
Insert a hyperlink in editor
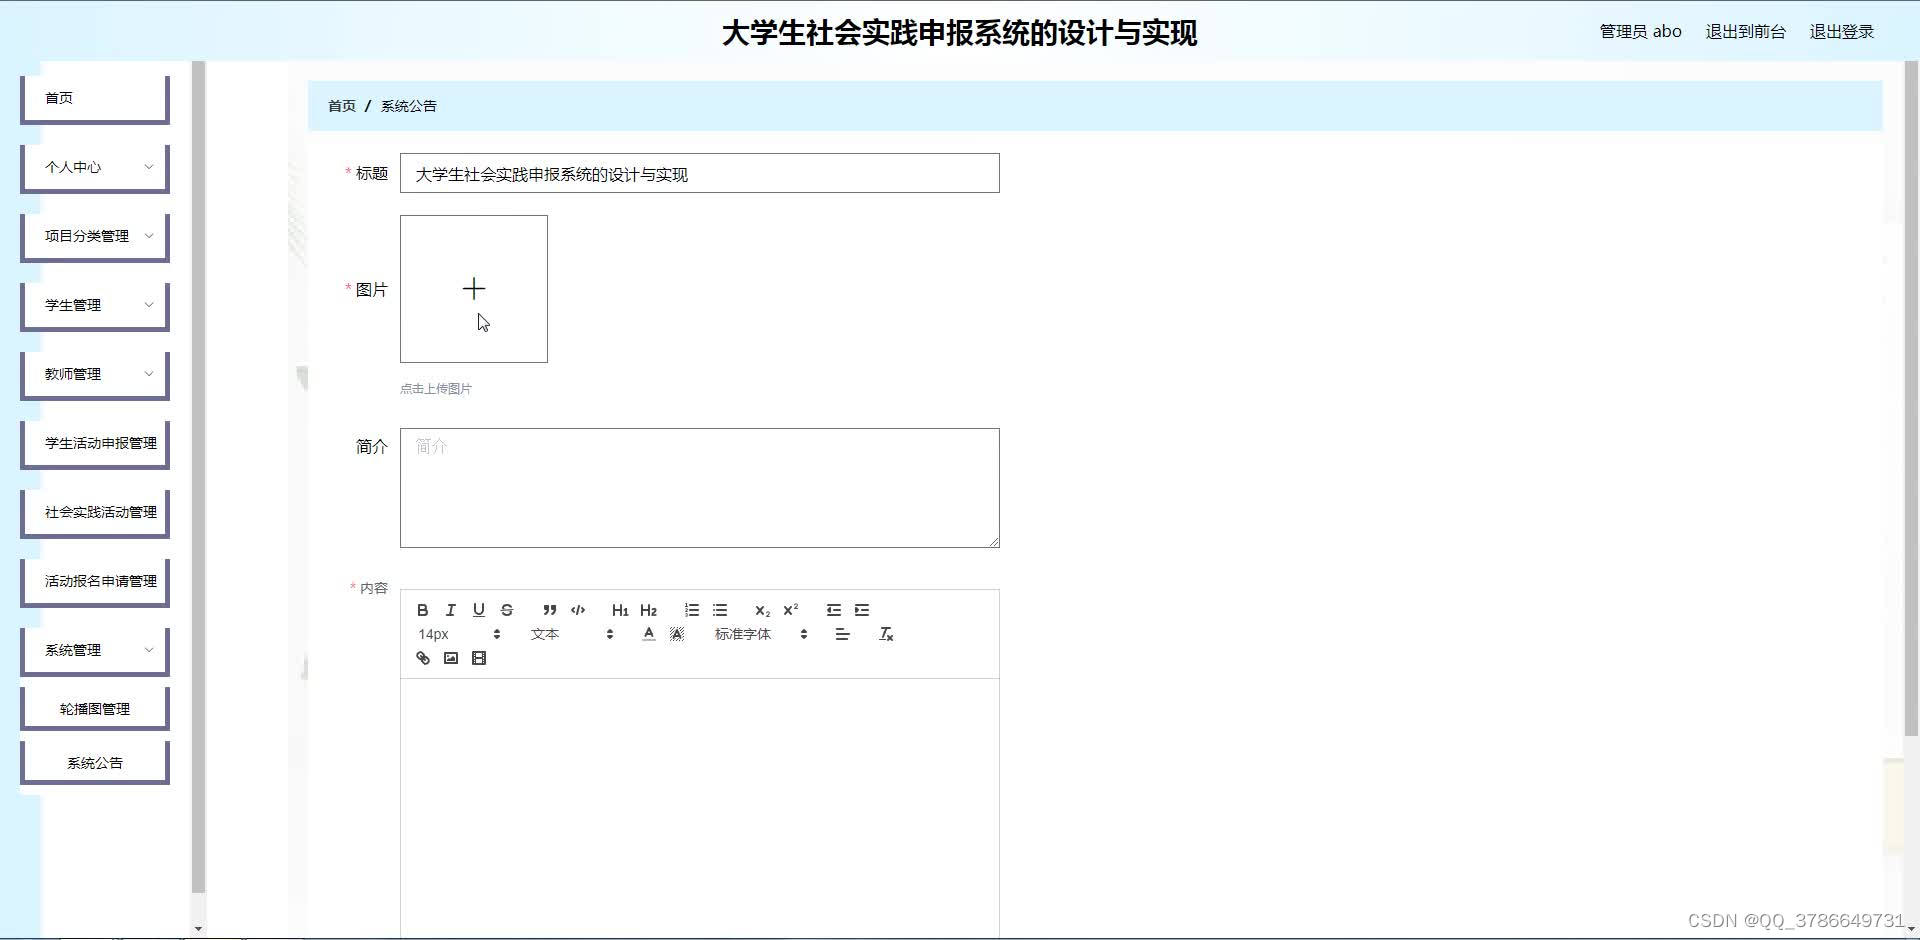pyautogui.click(x=423, y=658)
